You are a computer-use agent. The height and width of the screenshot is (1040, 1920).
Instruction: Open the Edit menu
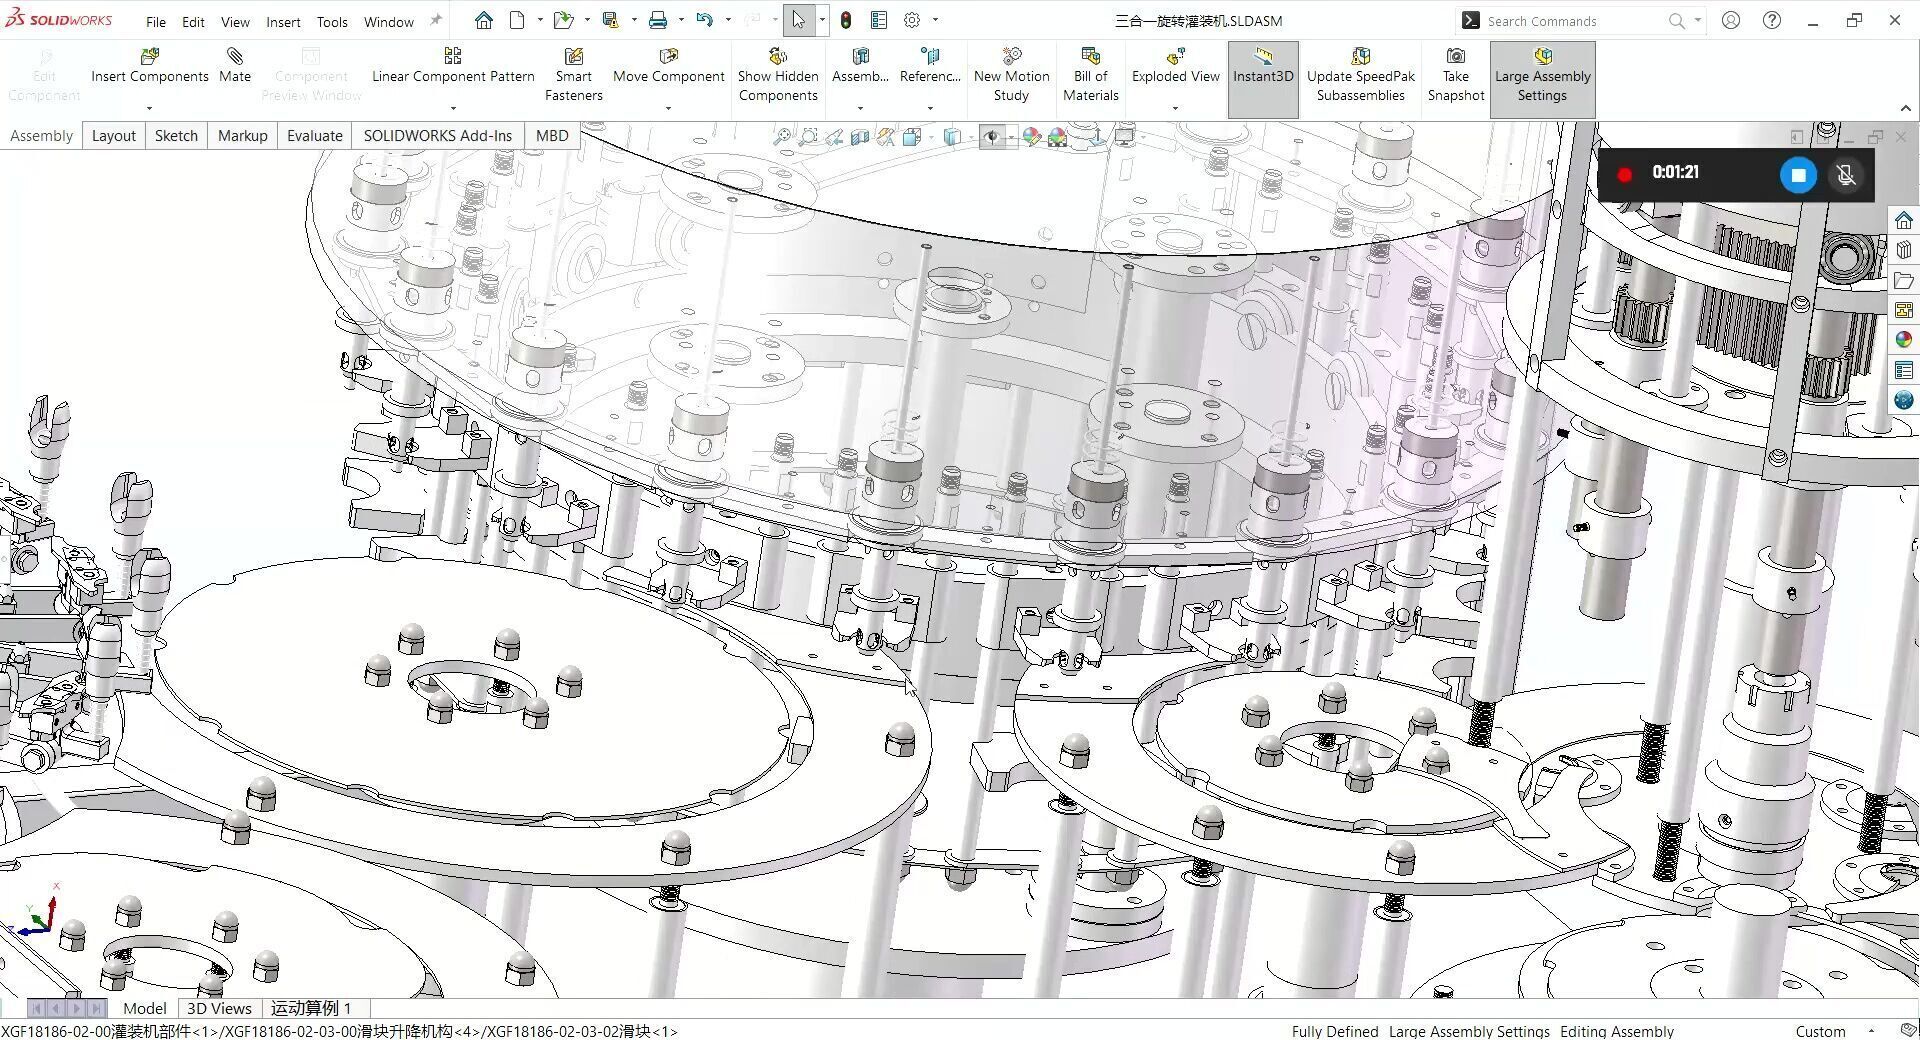(193, 21)
